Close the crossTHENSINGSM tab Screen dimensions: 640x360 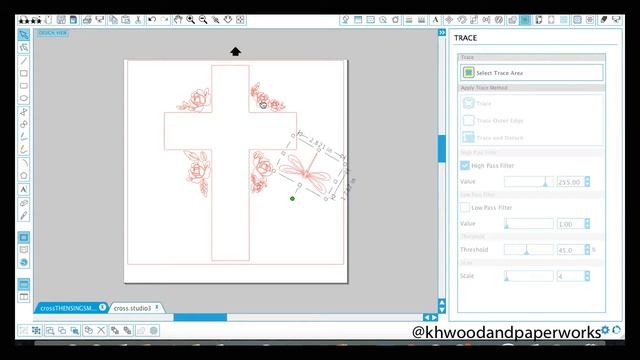click(x=102, y=307)
